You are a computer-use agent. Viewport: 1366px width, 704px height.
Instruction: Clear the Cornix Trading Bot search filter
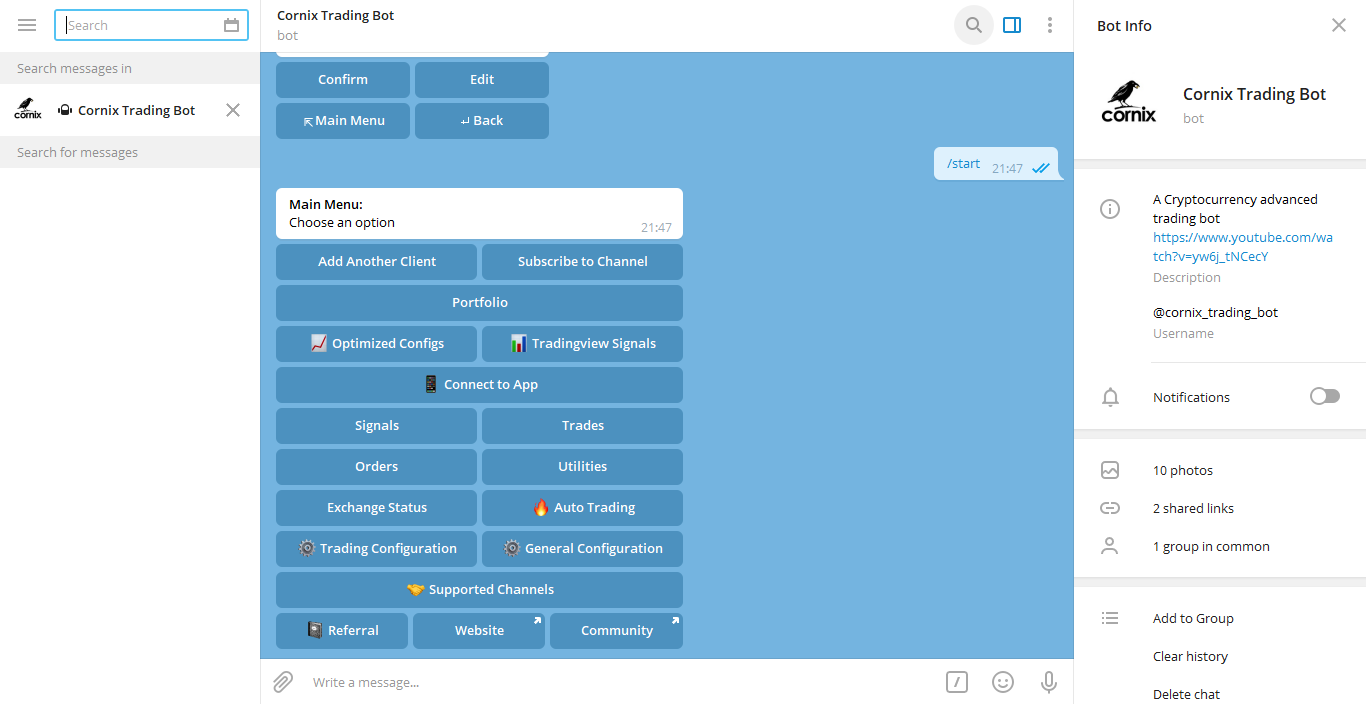coord(233,110)
